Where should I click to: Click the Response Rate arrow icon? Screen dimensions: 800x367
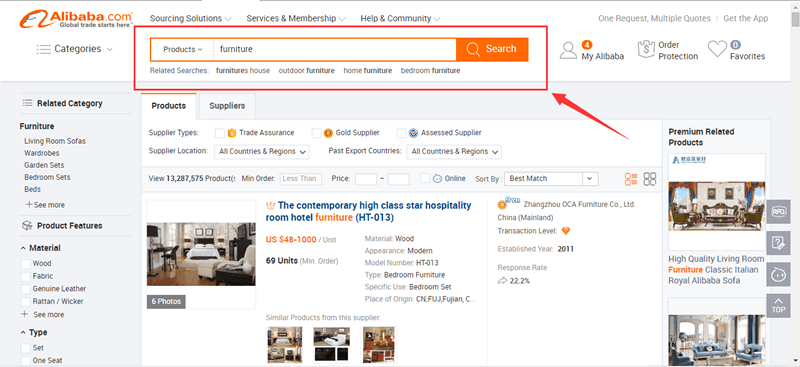click(502, 281)
